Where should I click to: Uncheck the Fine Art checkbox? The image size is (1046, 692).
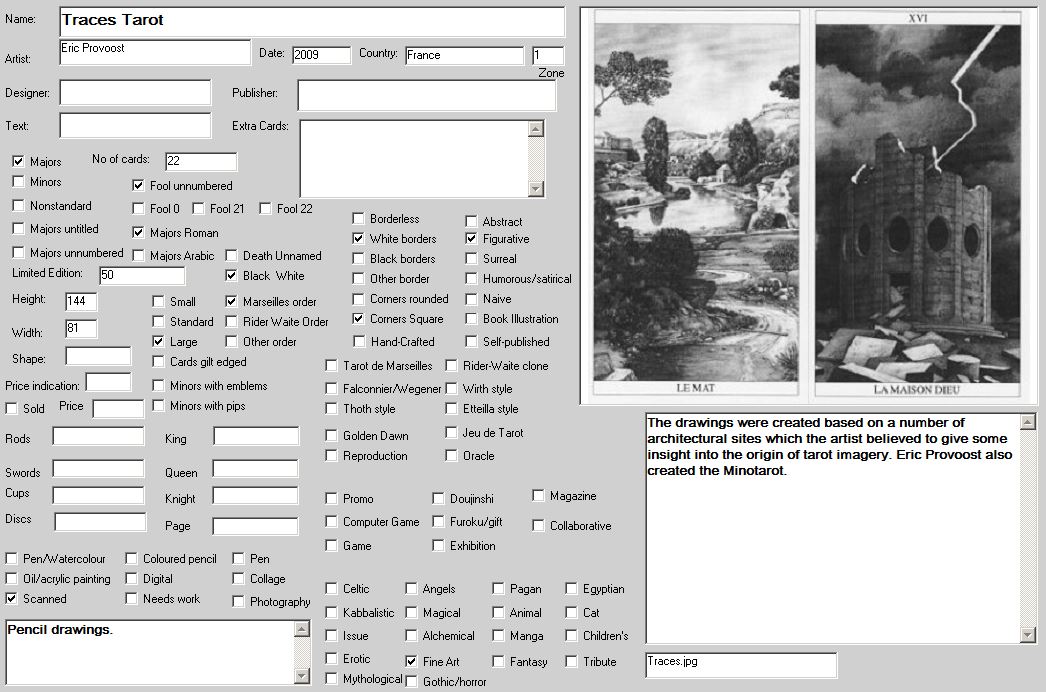click(x=412, y=661)
